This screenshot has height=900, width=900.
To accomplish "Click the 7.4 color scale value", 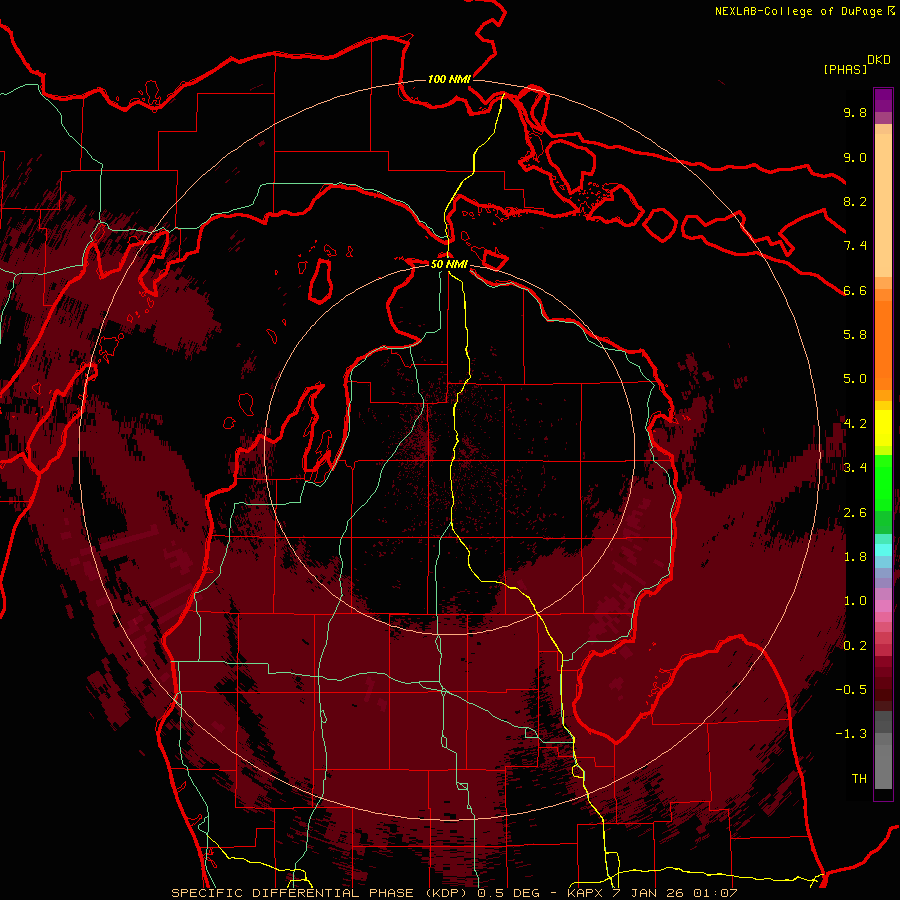I will click(x=855, y=246).
